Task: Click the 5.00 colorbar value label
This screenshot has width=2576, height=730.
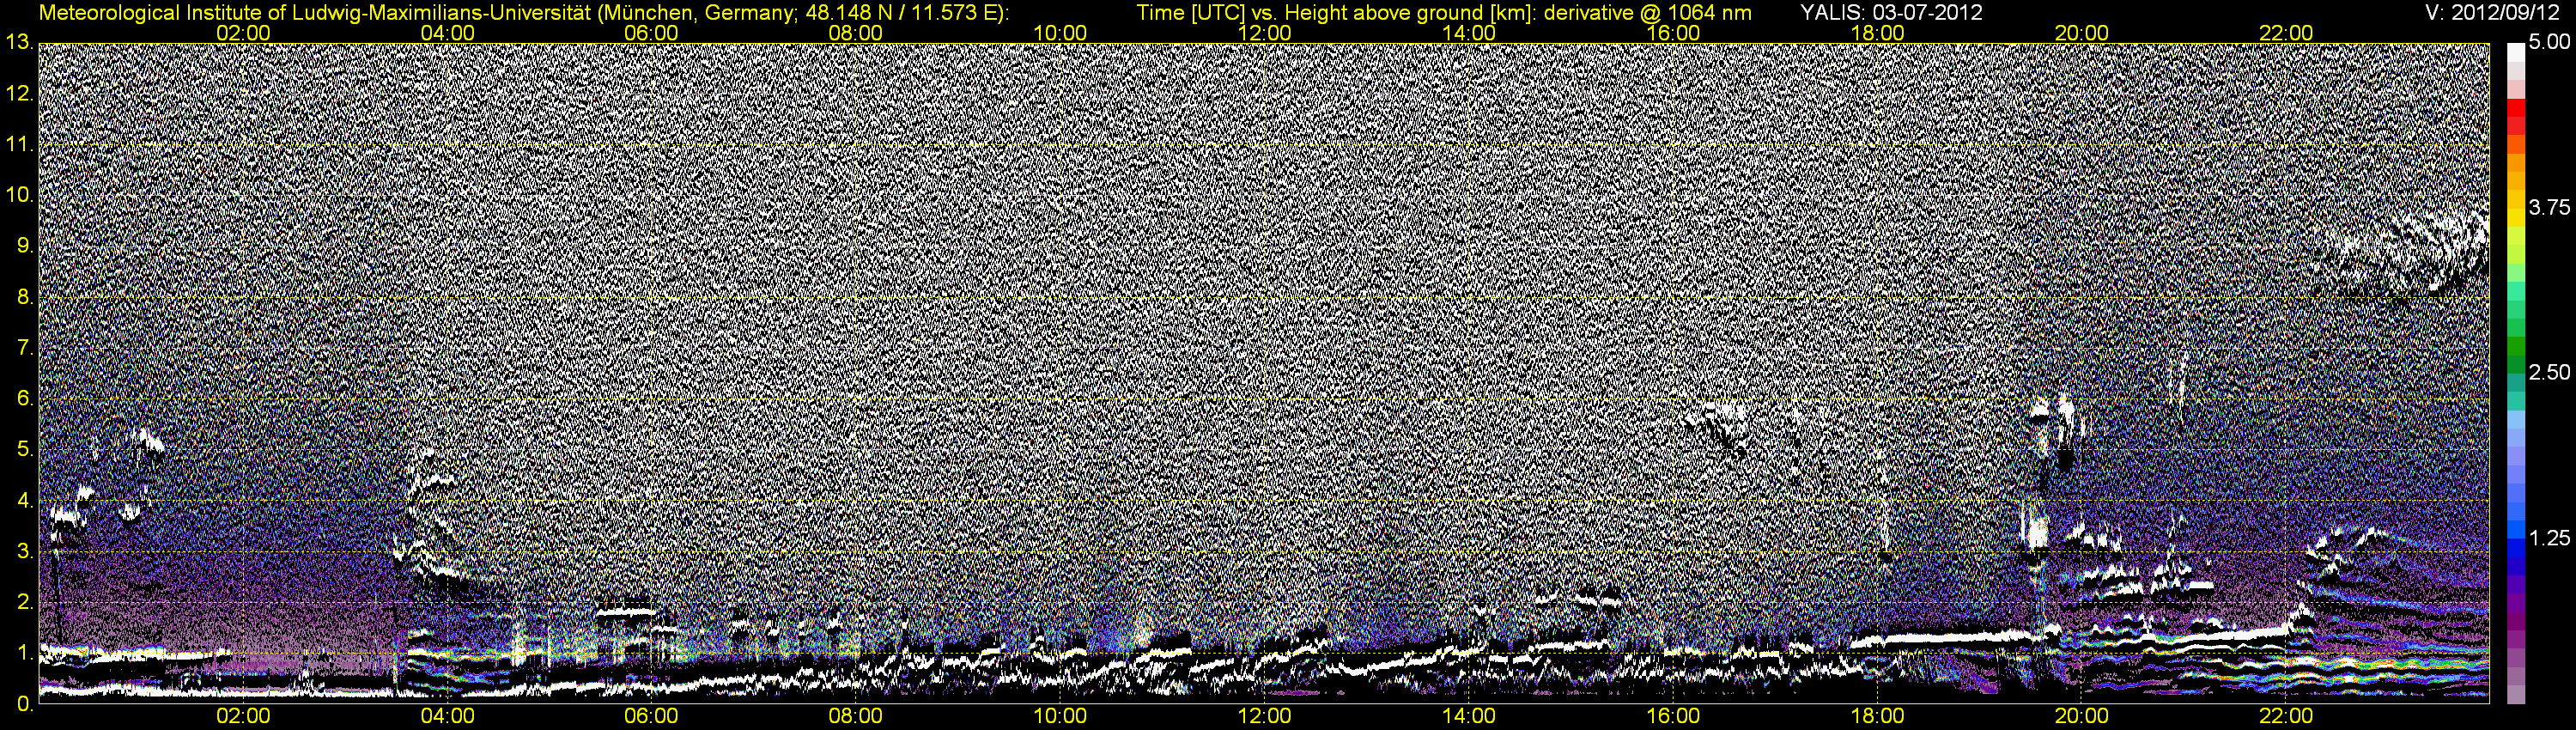Action: [x=2549, y=43]
